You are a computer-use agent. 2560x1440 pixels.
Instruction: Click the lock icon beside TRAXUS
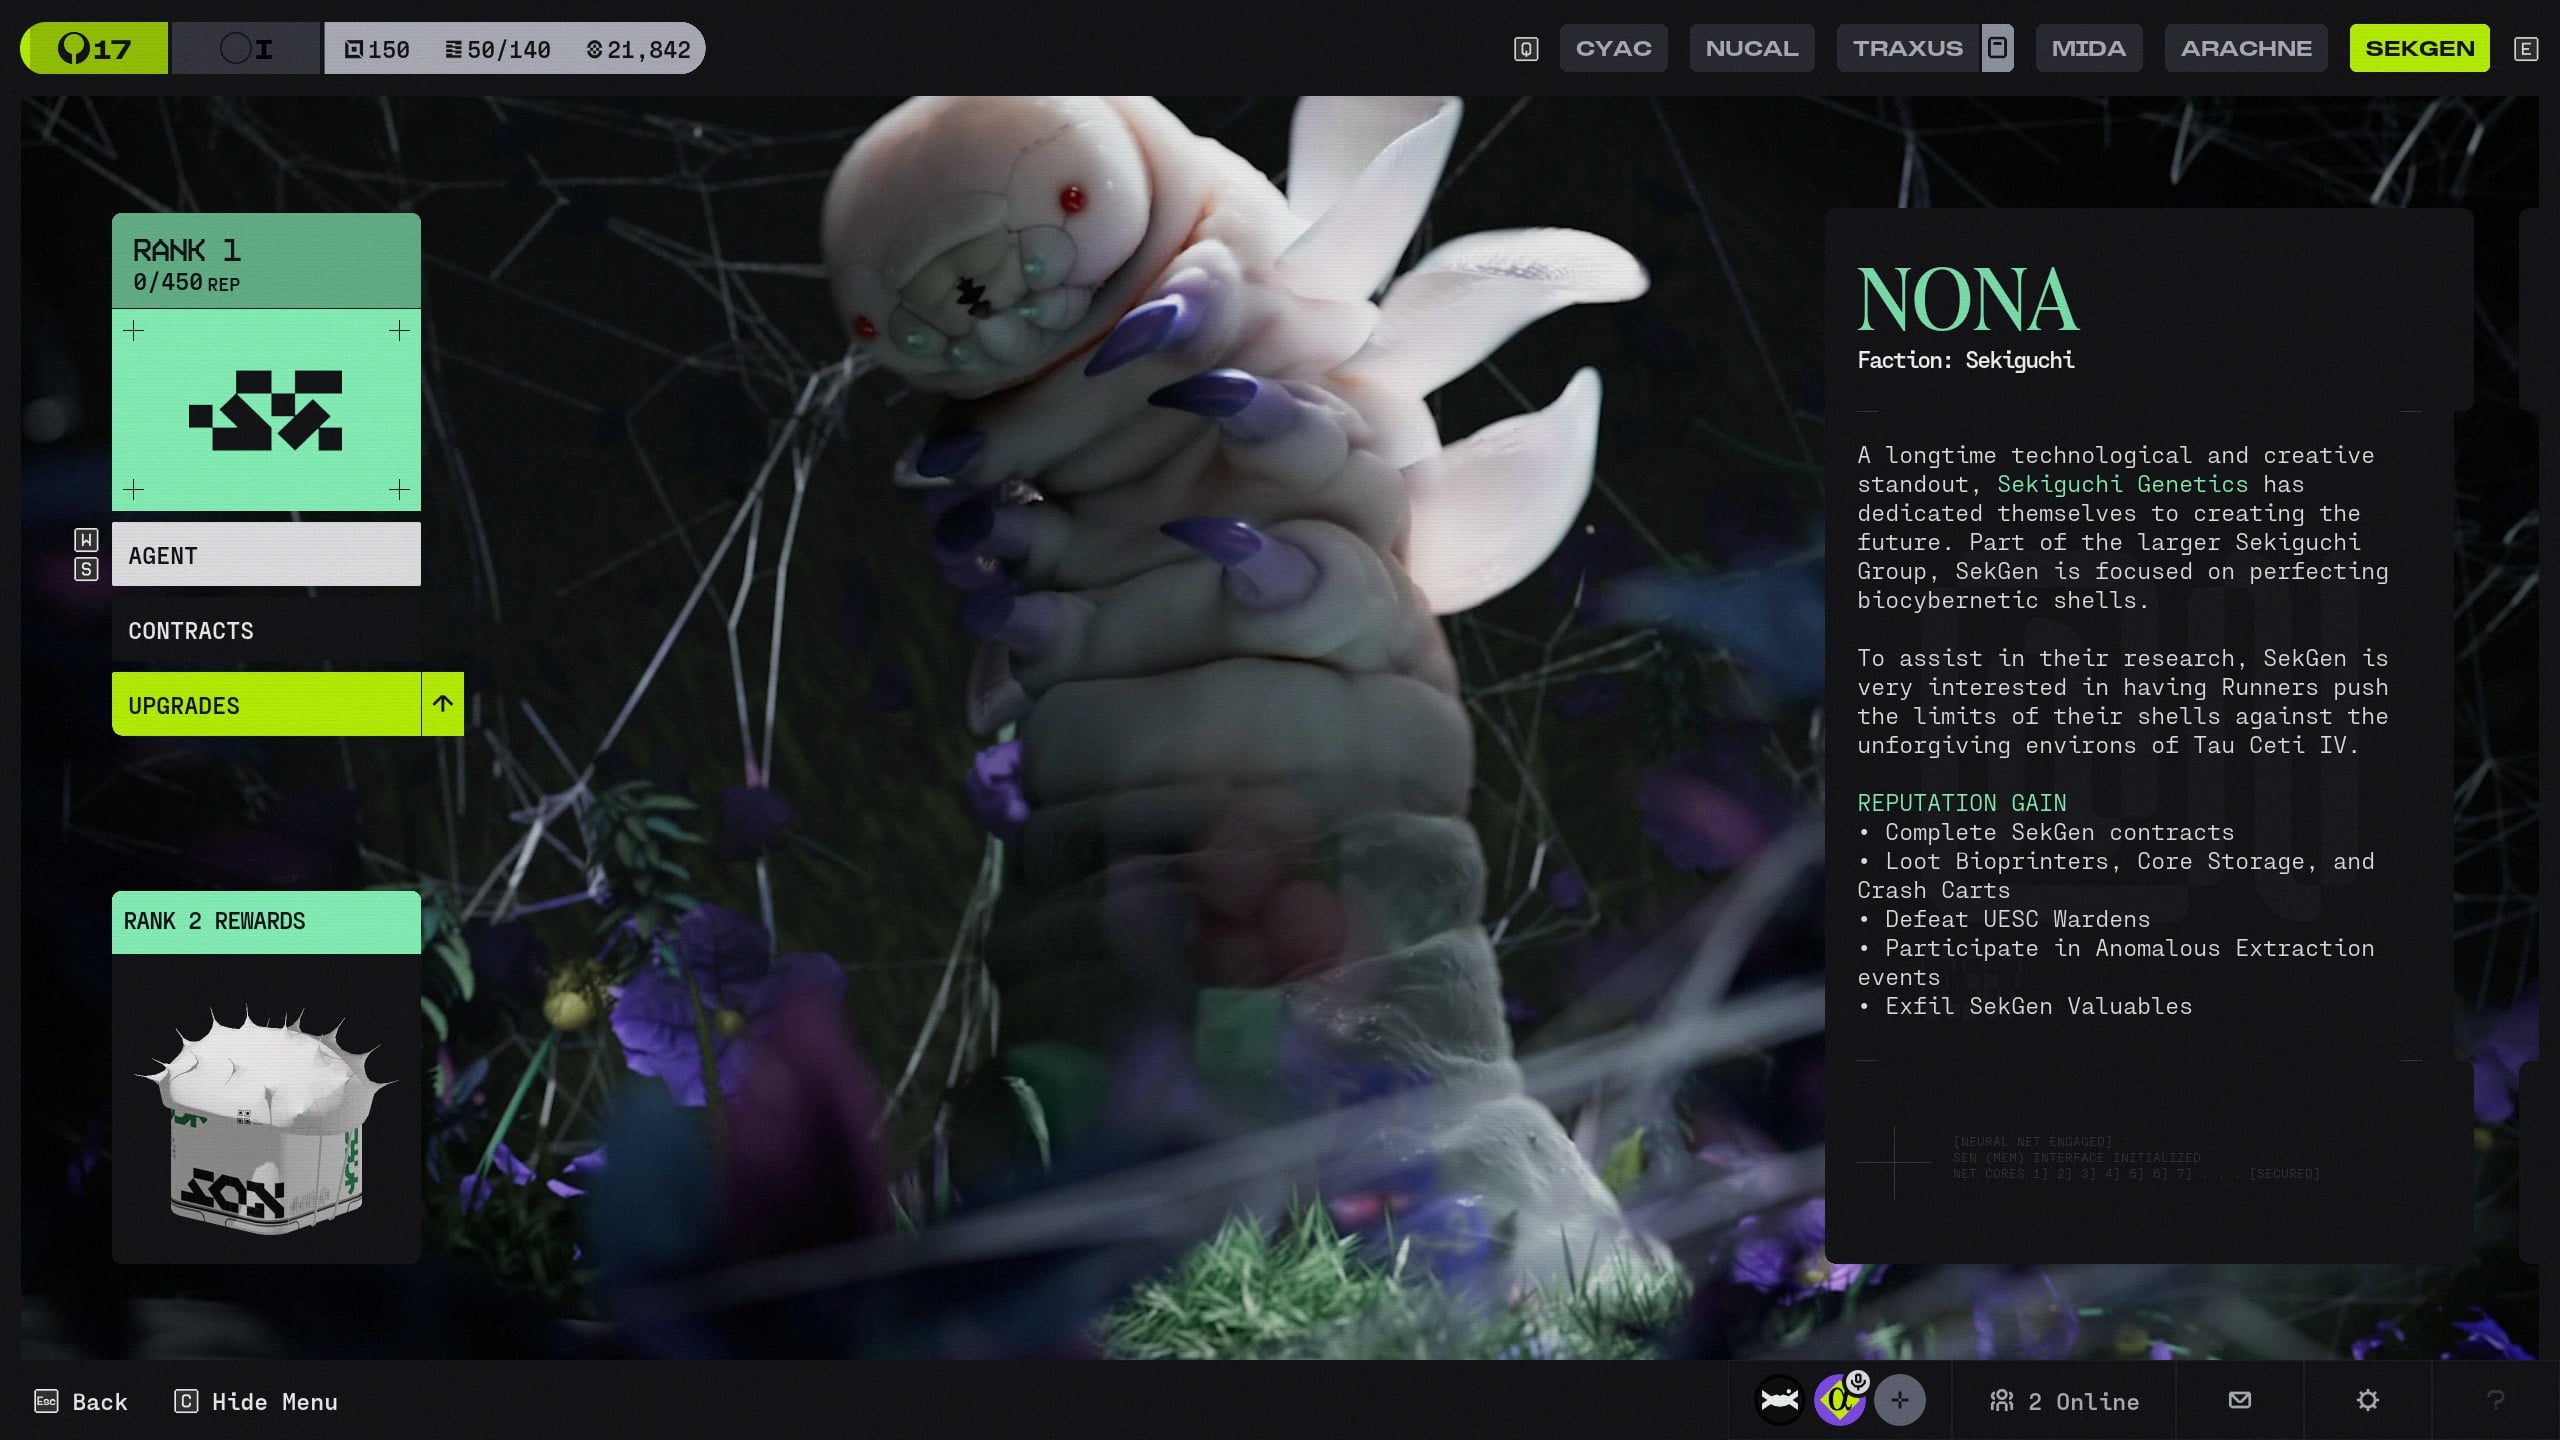pyautogui.click(x=1997, y=48)
